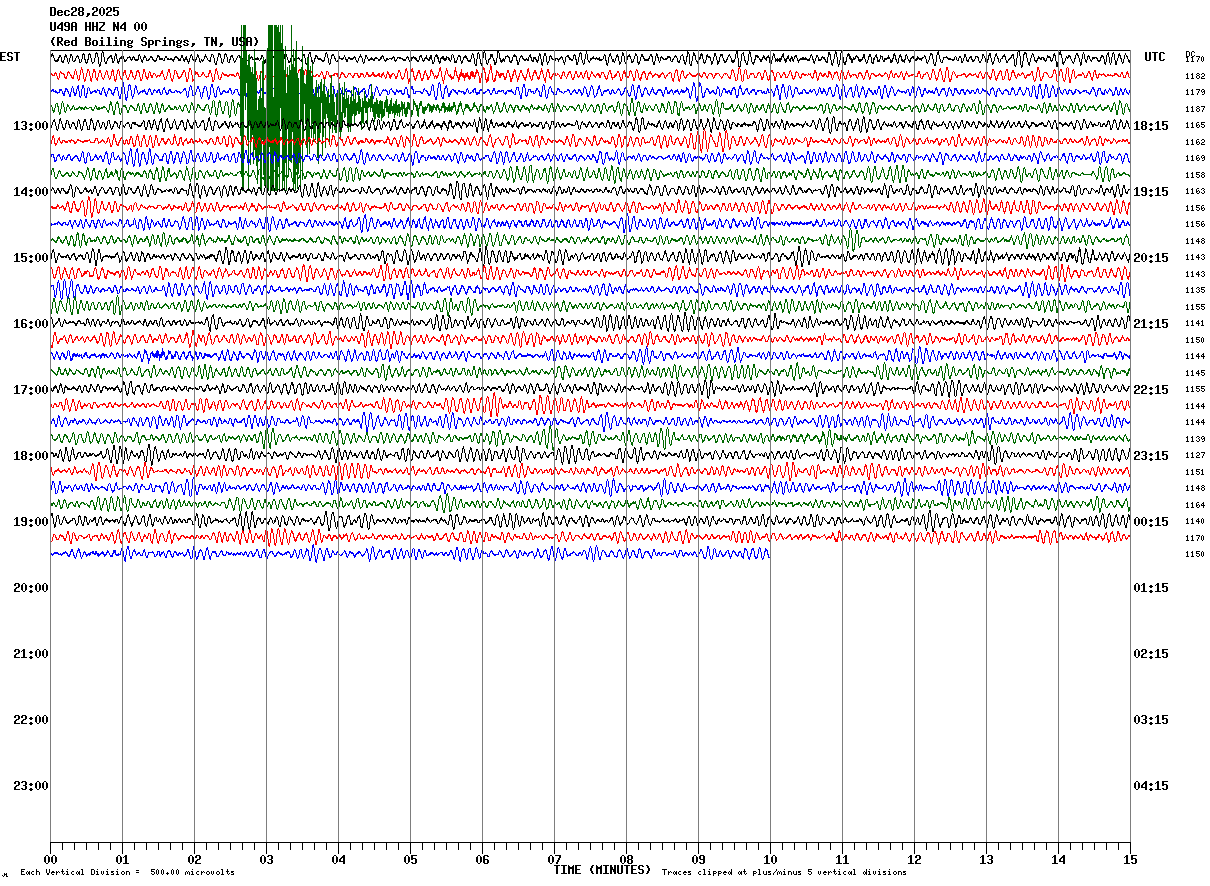Click the UTC timezone label
1210x886 pixels.
[x=1155, y=57]
